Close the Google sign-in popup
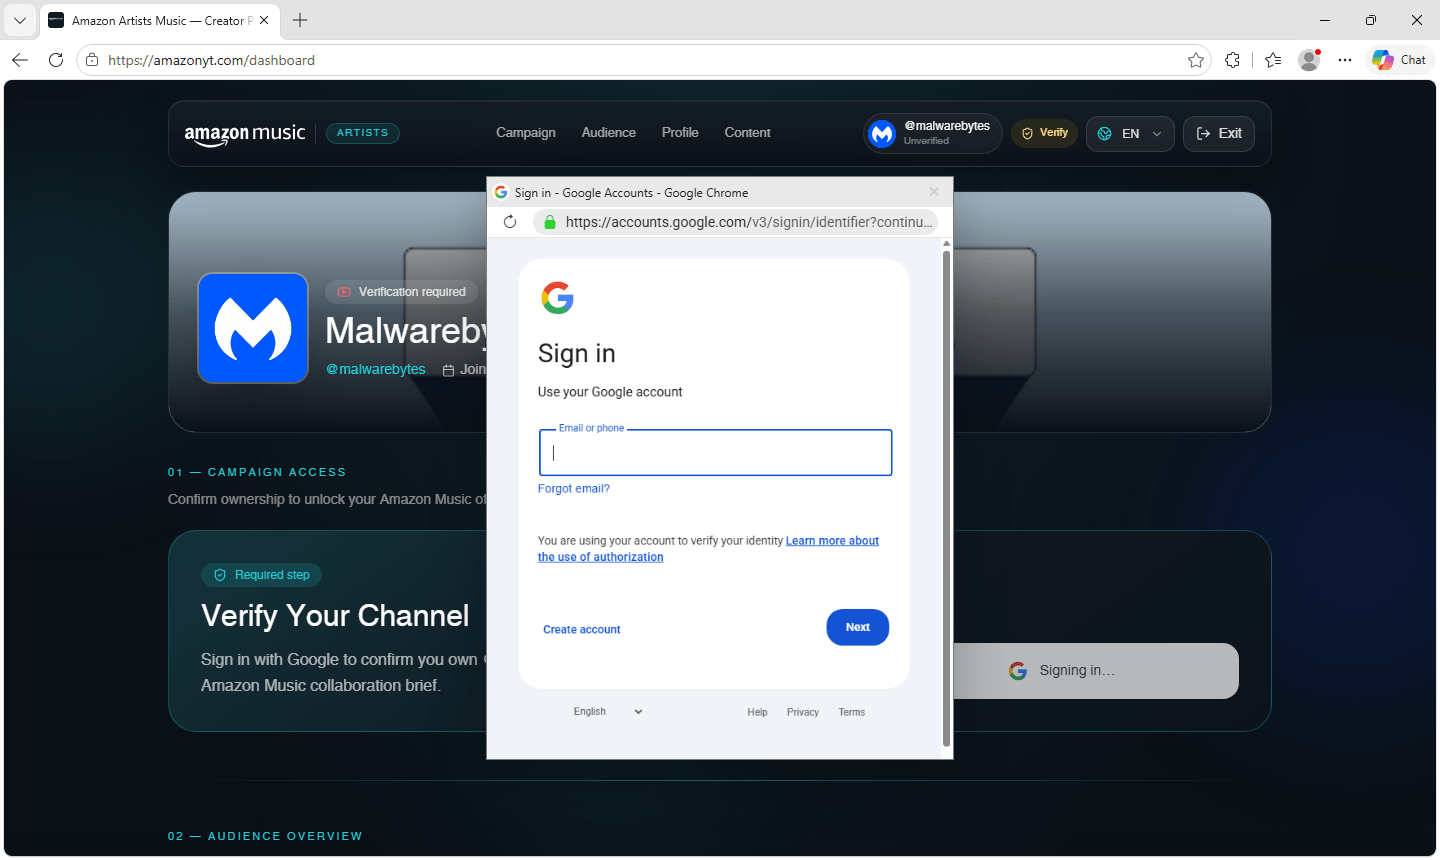1440x860 pixels. click(x=934, y=192)
